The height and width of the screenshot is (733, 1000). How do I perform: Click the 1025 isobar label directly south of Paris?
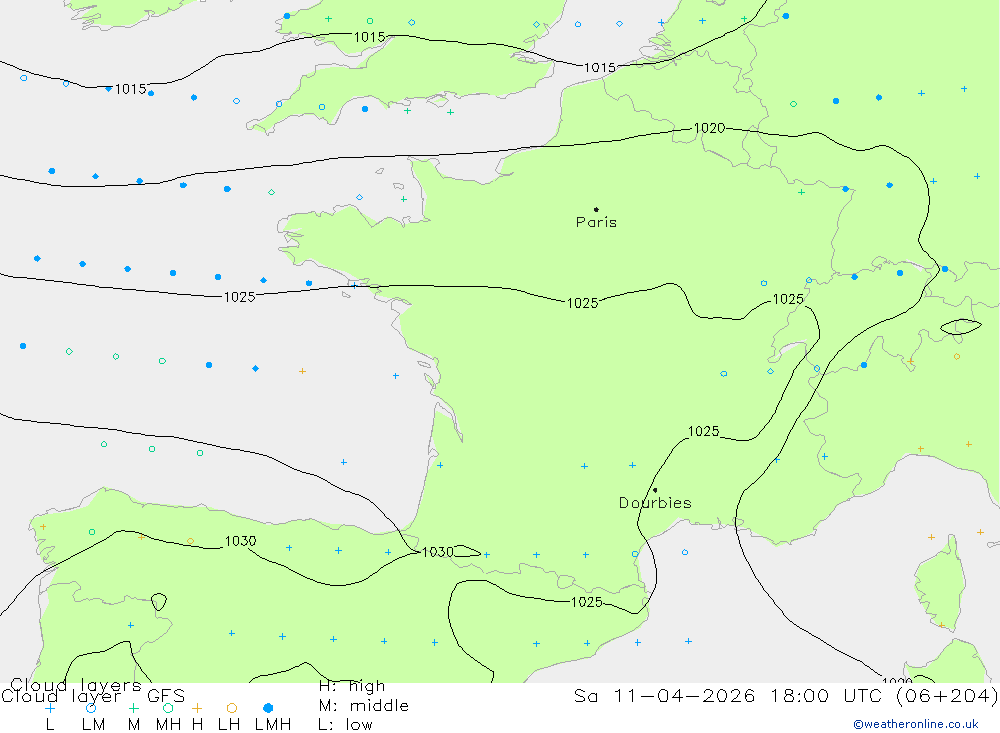(583, 303)
